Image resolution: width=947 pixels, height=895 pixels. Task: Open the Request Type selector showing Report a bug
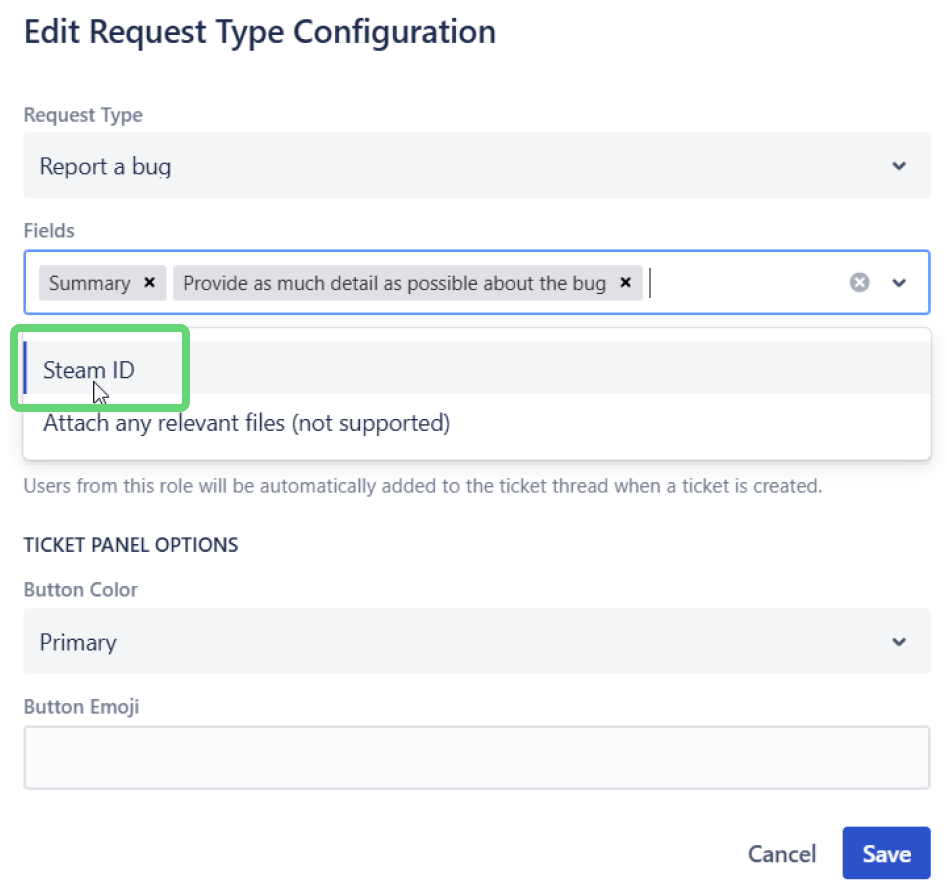pyautogui.click(x=400, y=166)
